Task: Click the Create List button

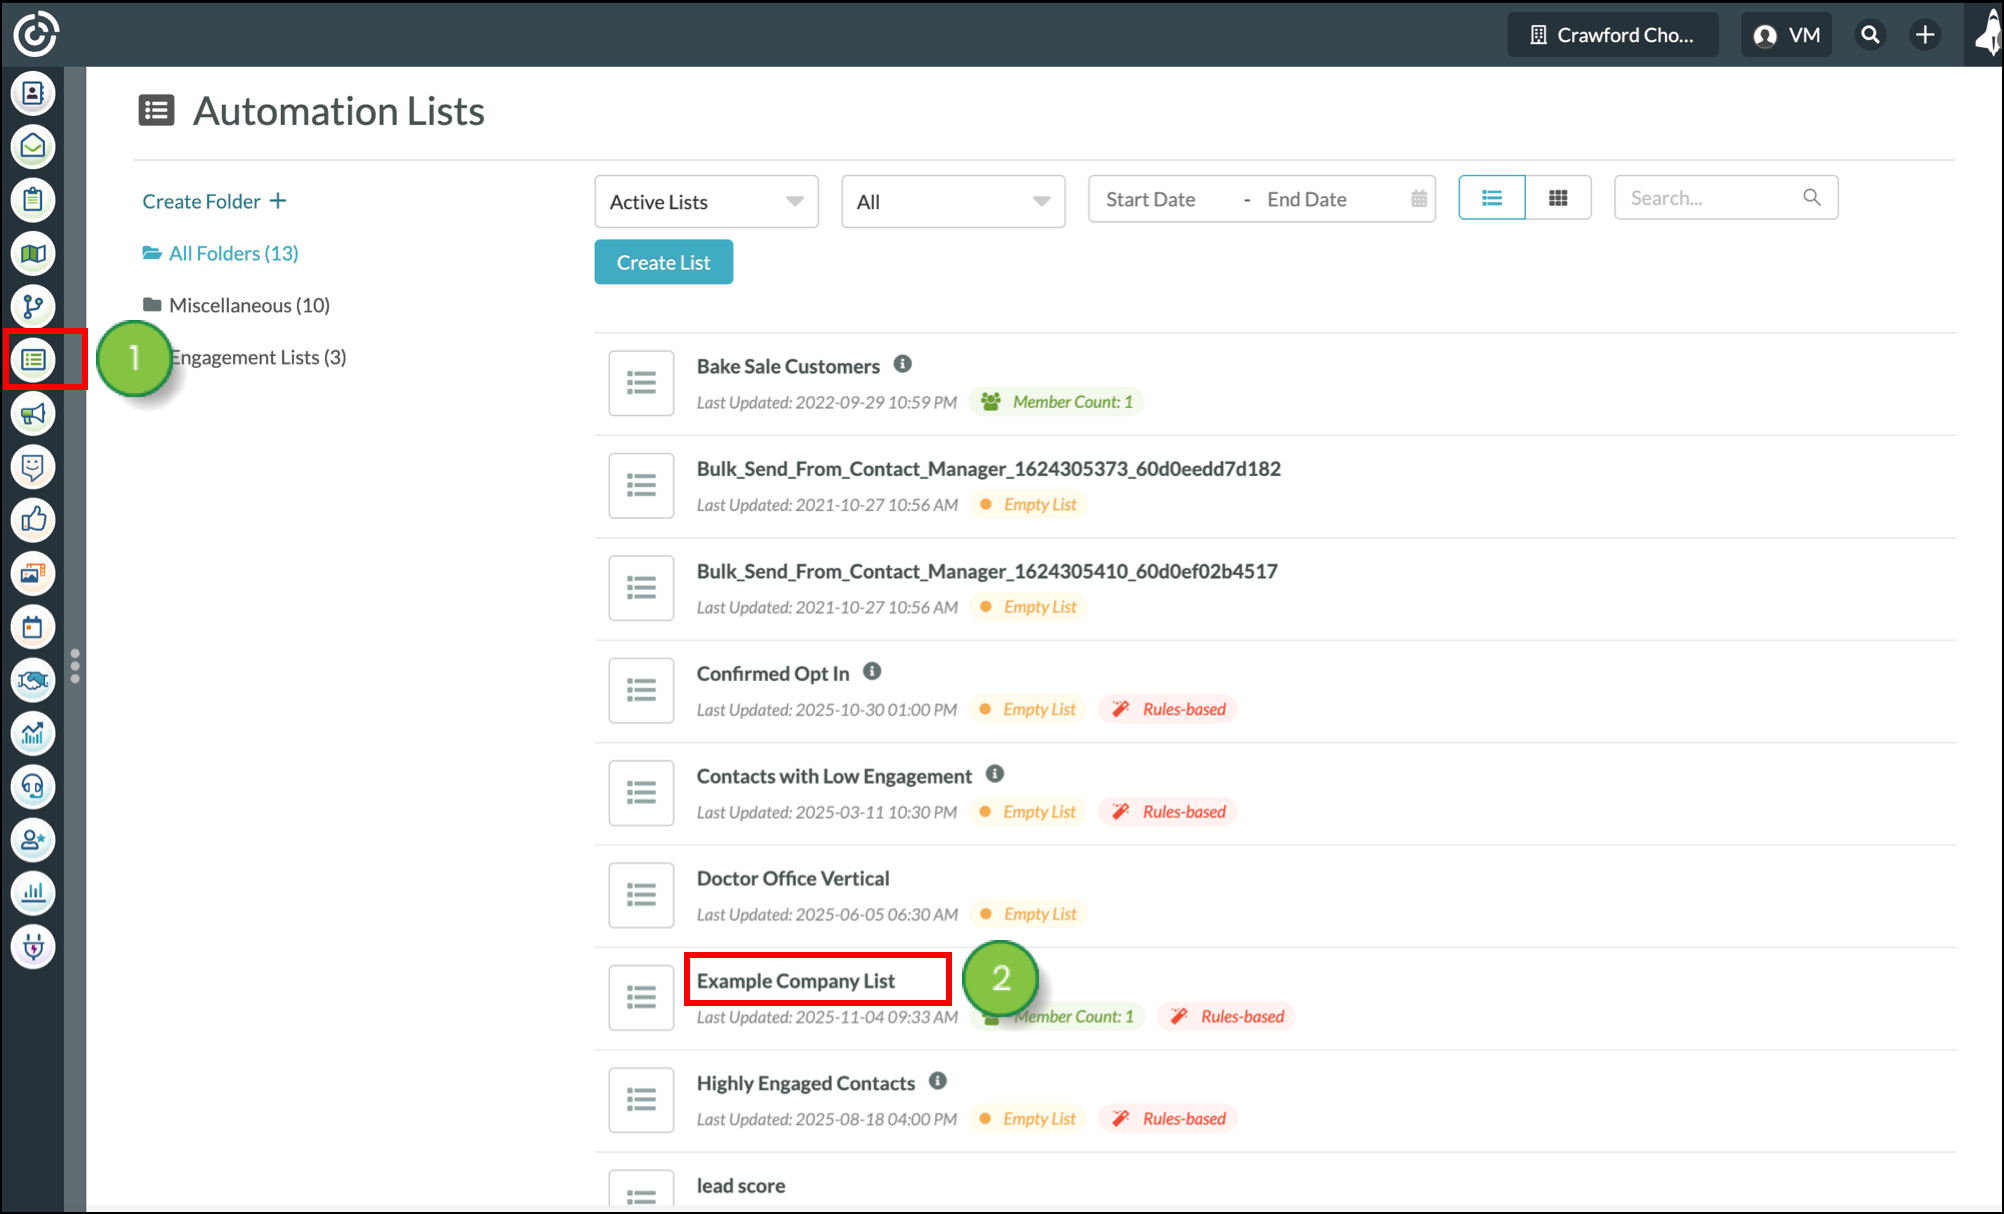Action: [663, 262]
